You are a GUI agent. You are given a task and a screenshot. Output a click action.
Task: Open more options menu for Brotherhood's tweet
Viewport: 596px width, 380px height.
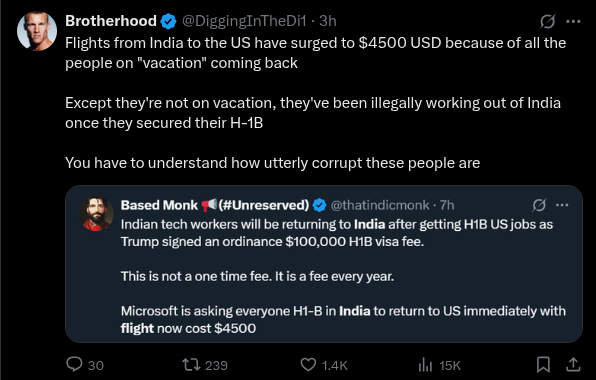point(573,22)
